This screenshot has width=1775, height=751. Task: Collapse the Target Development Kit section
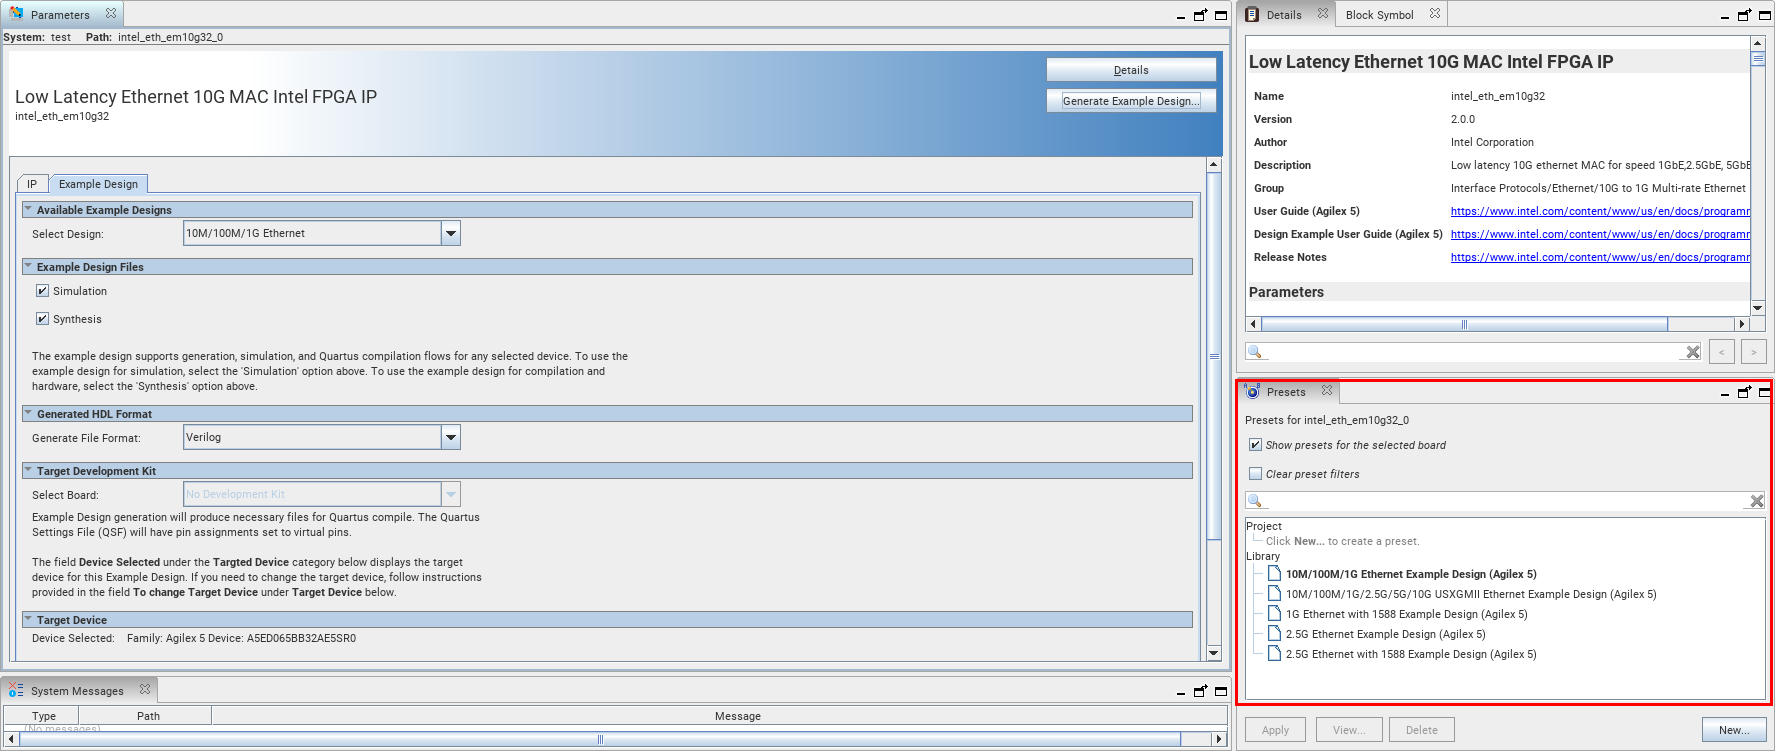click(29, 471)
